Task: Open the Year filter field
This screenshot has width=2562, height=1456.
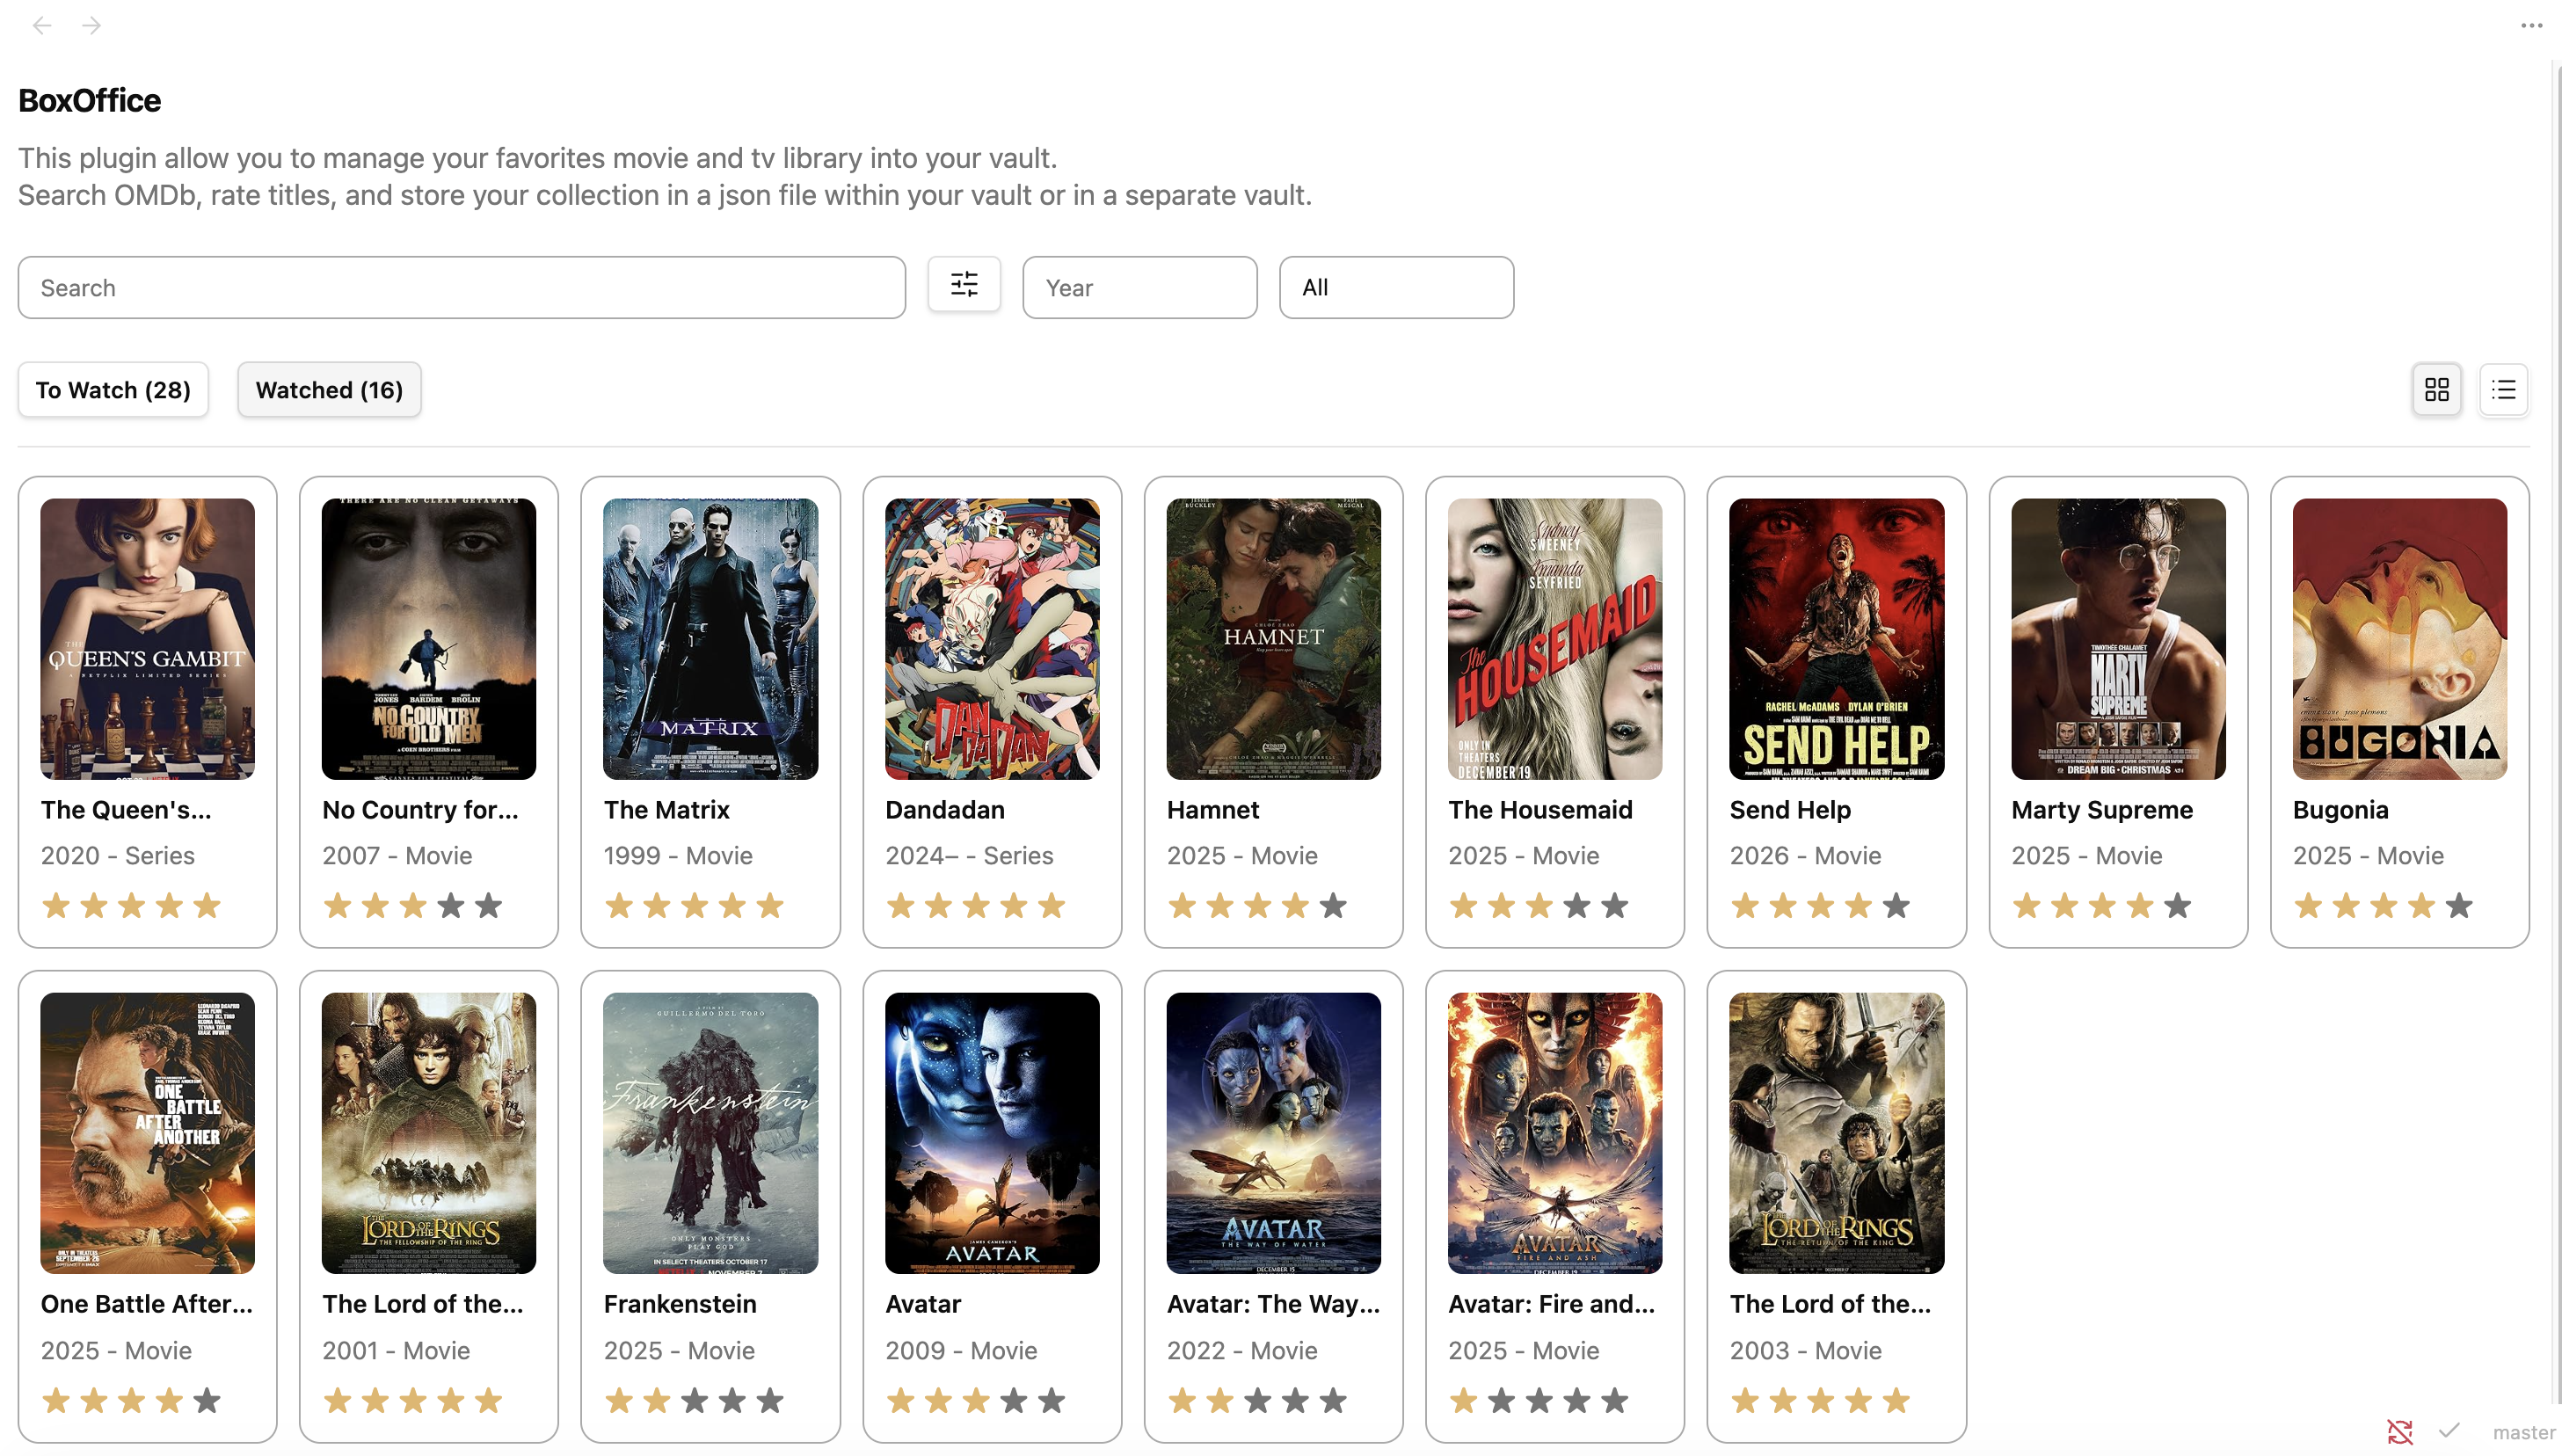Action: (1138, 288)
